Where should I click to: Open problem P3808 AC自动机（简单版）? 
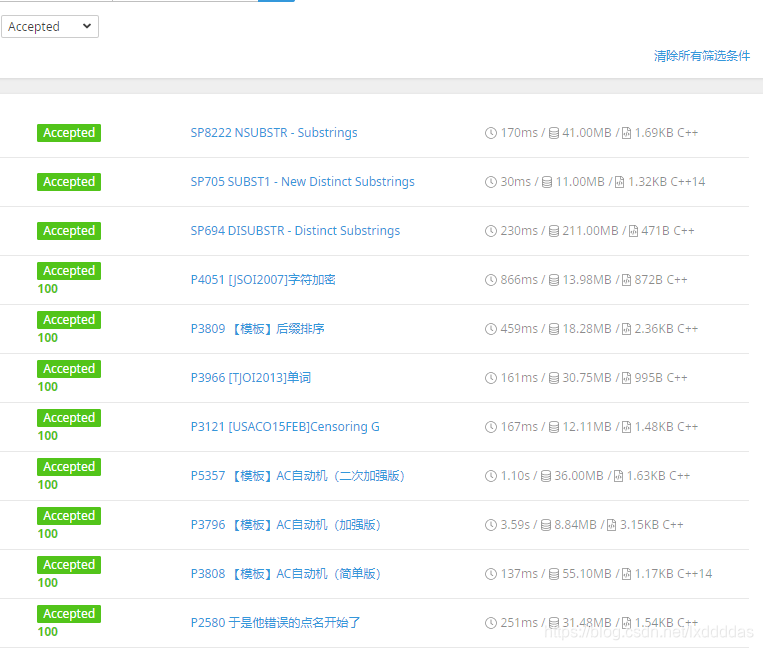point(285,574)
